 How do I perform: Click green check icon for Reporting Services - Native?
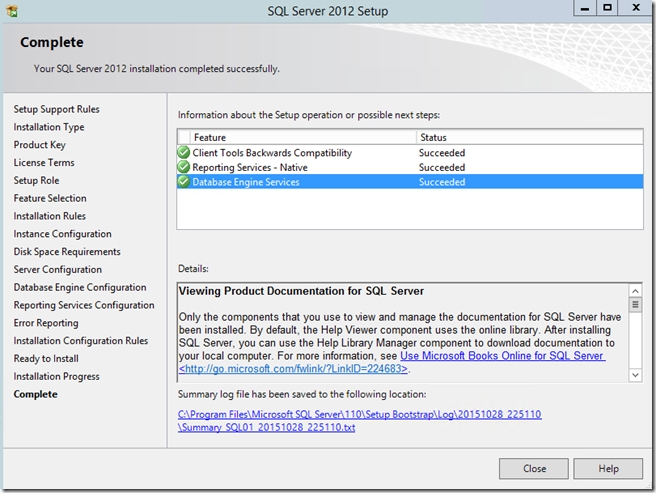click(184, 167)
